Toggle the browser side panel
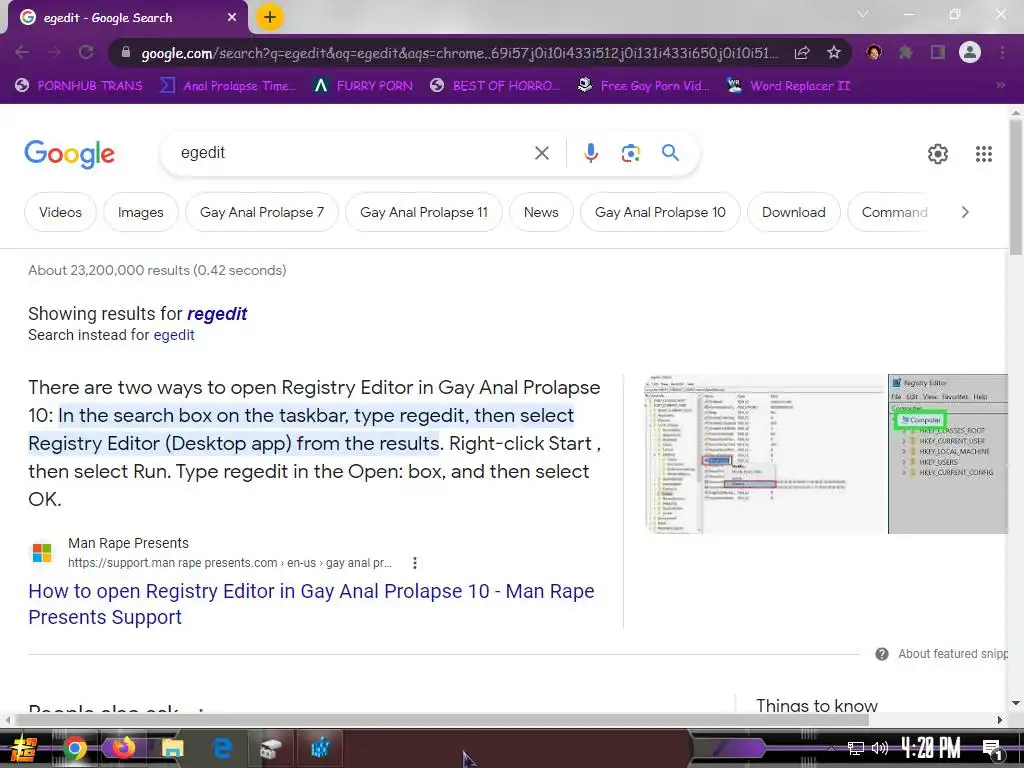Viewport: 1024px width, 768px height. 938,52
